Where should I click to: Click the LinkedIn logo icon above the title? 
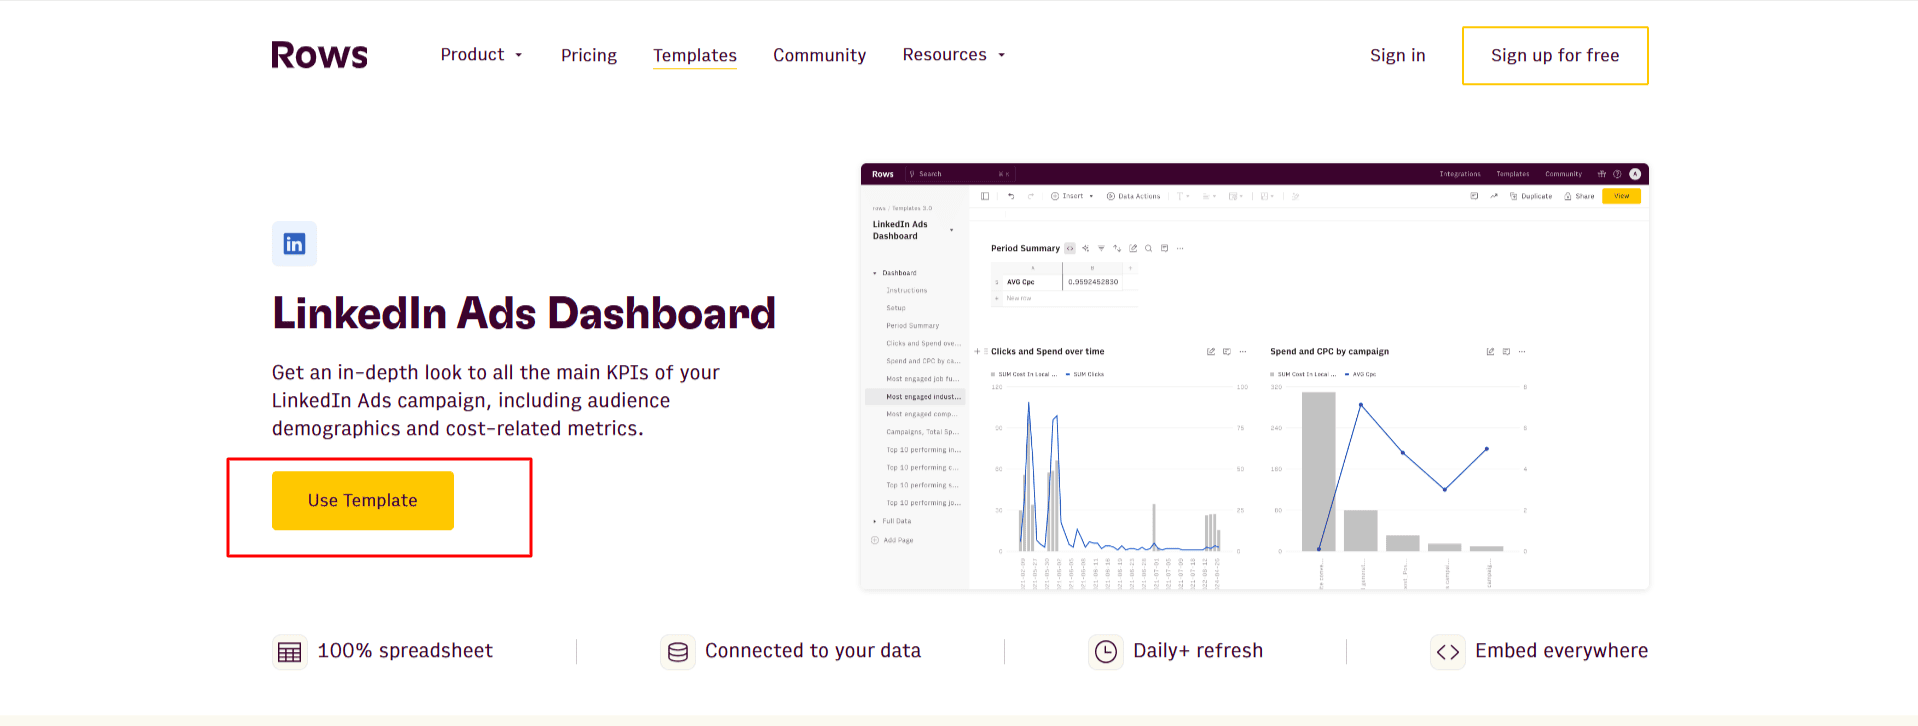(x=294, y=244)
